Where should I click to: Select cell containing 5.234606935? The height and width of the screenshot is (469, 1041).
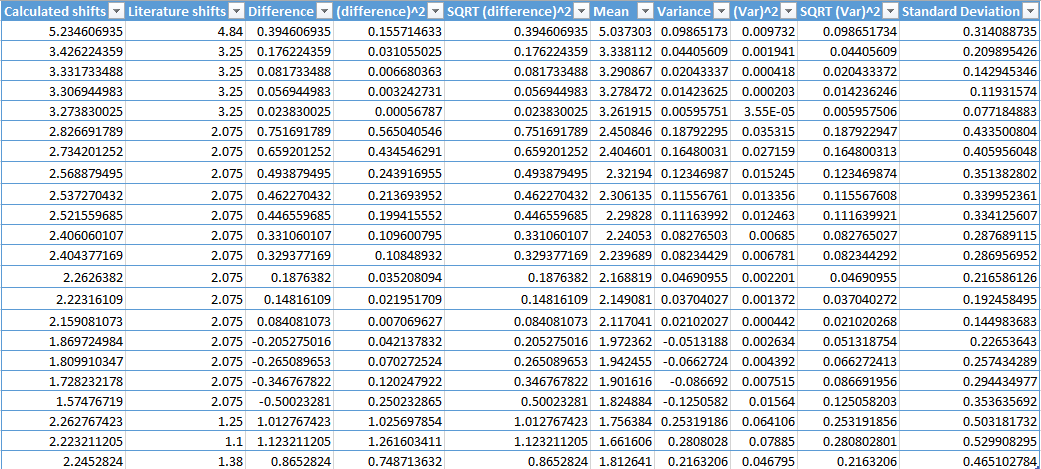[63, 31]
